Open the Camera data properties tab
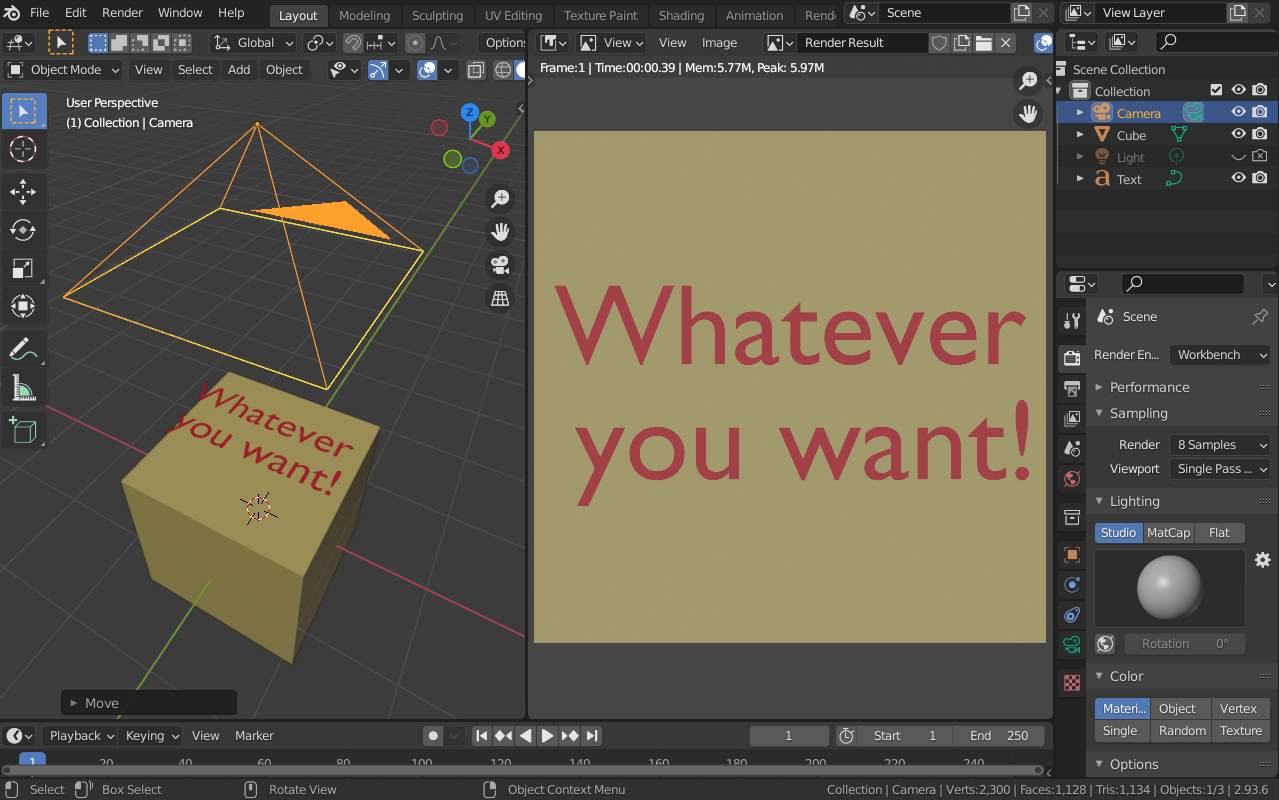1279x800 pixels. 1072,644
